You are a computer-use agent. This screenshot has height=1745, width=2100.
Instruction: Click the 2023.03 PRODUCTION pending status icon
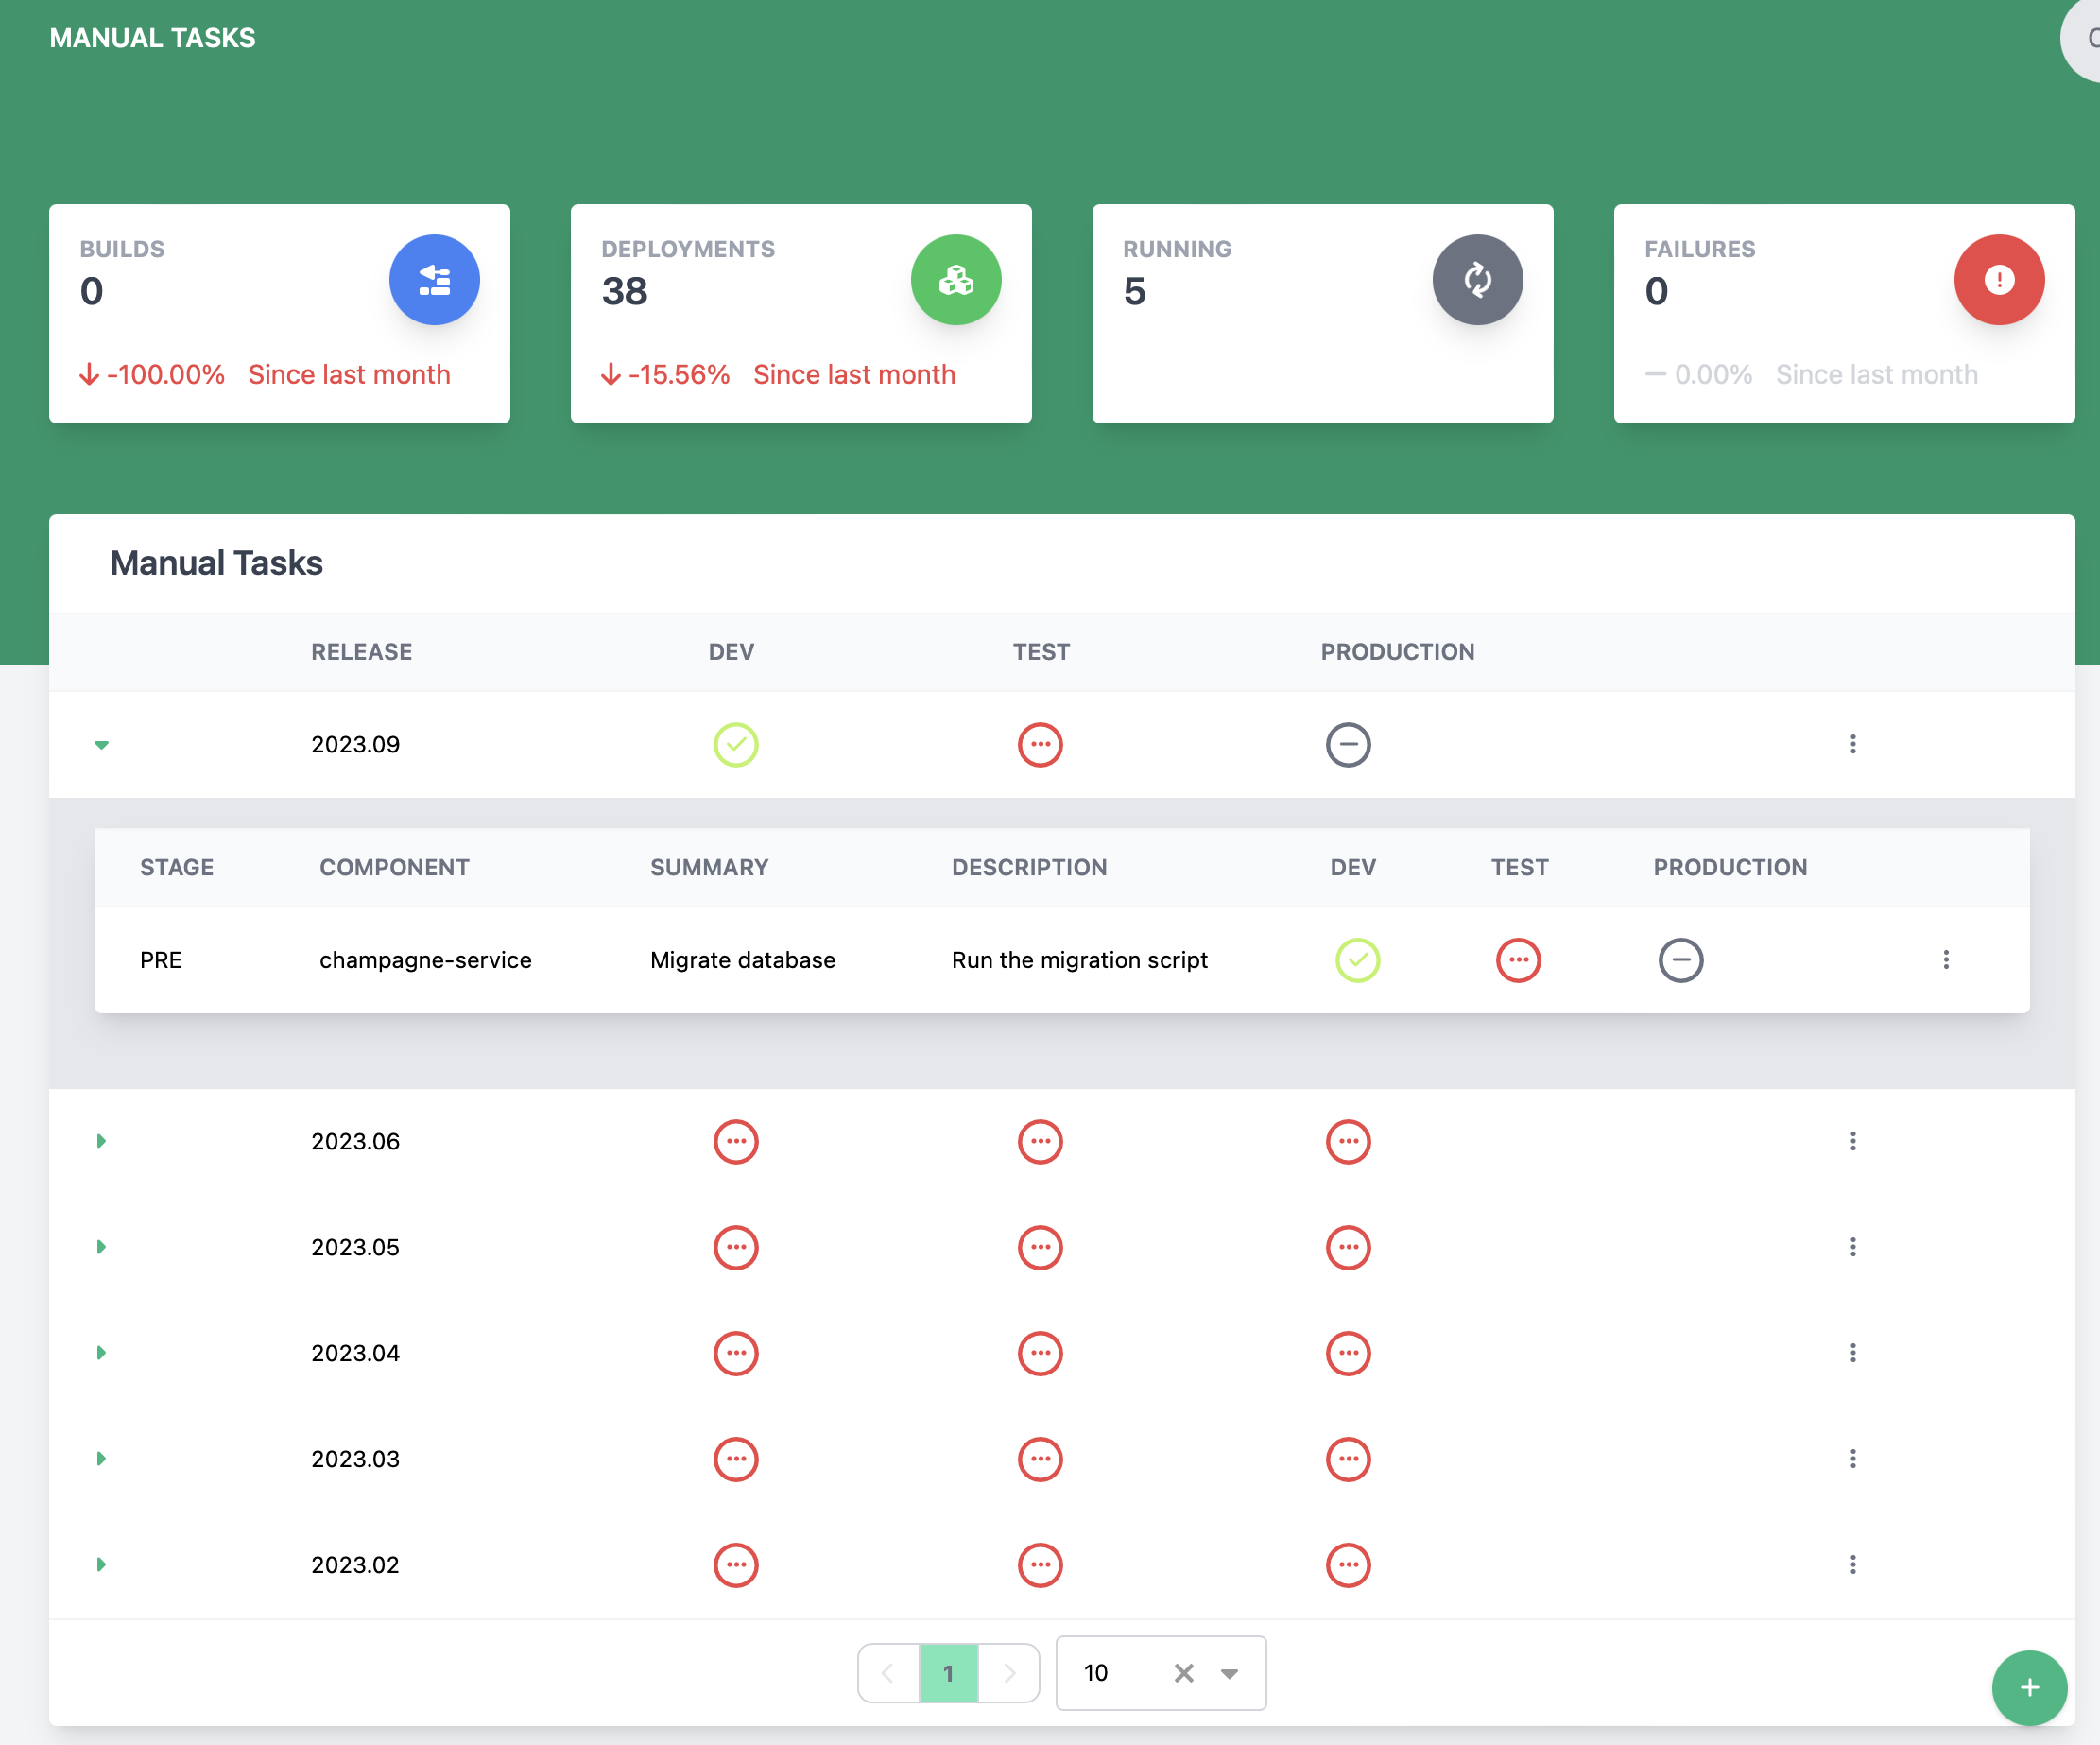1348,1459
